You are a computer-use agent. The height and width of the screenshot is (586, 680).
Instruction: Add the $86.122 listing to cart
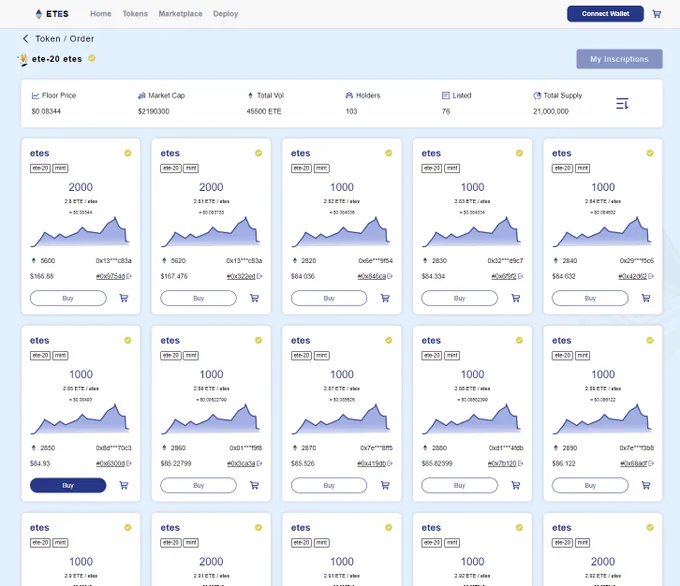click(646, 485)
